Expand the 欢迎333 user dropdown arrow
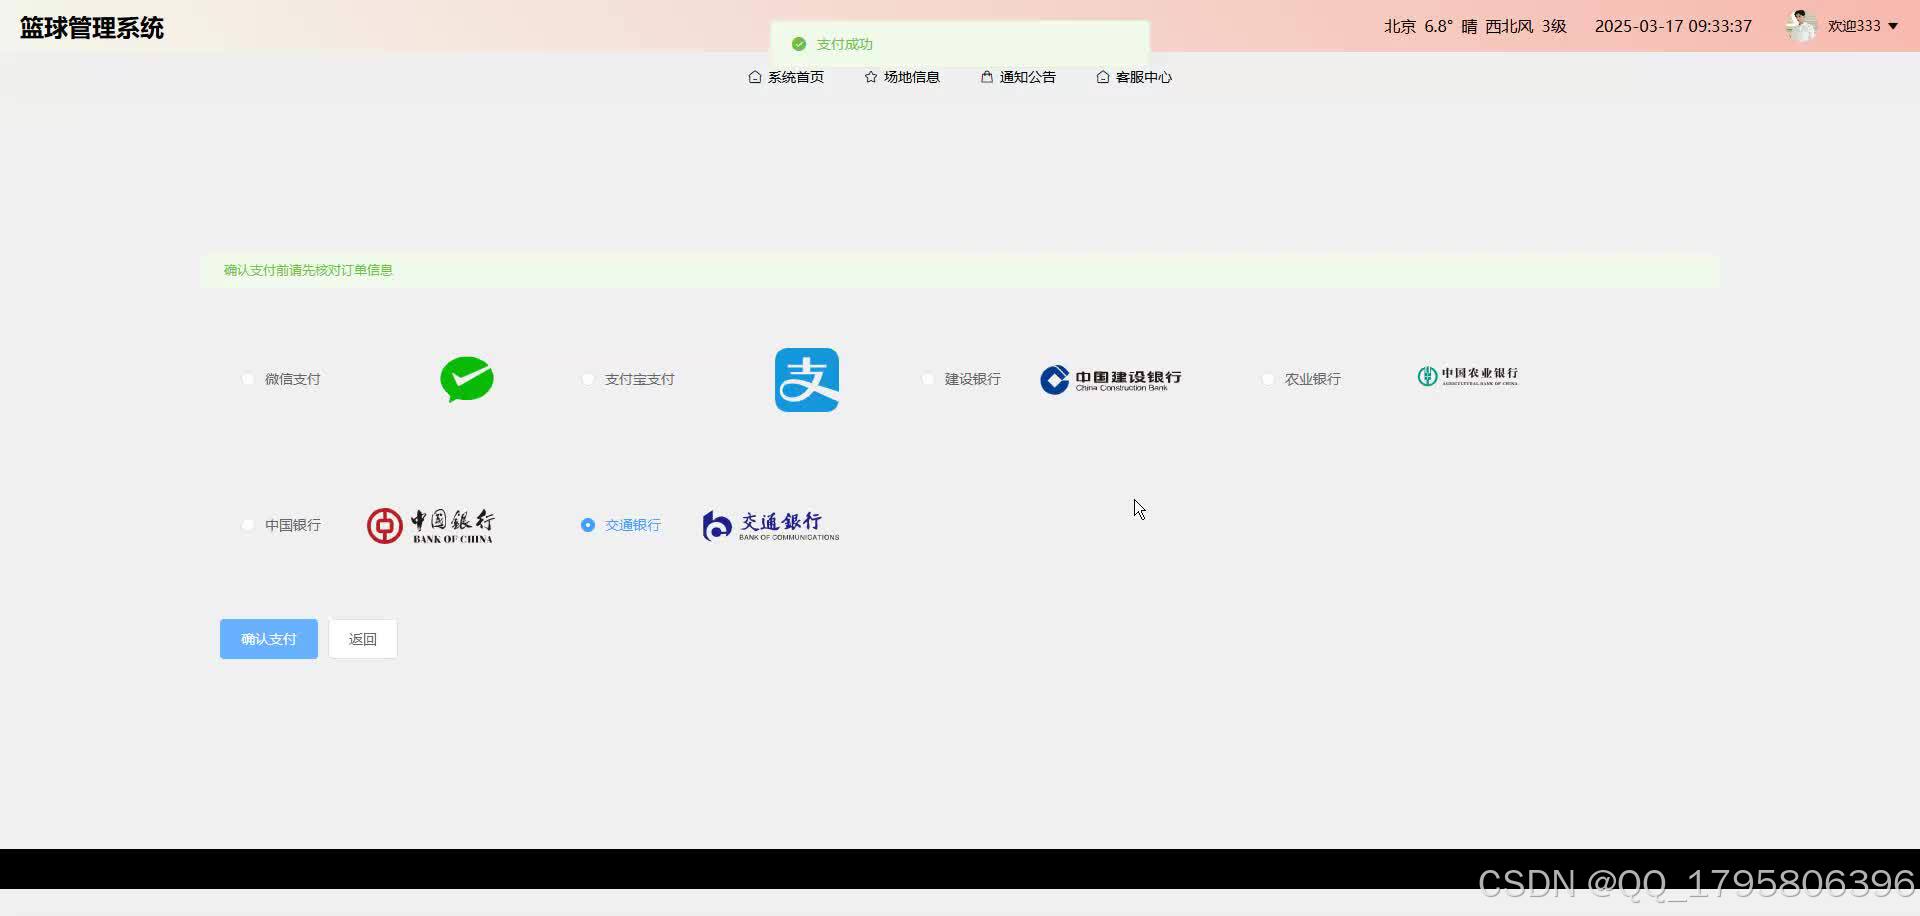The image size is (1920, 916). pos(1893,26)
